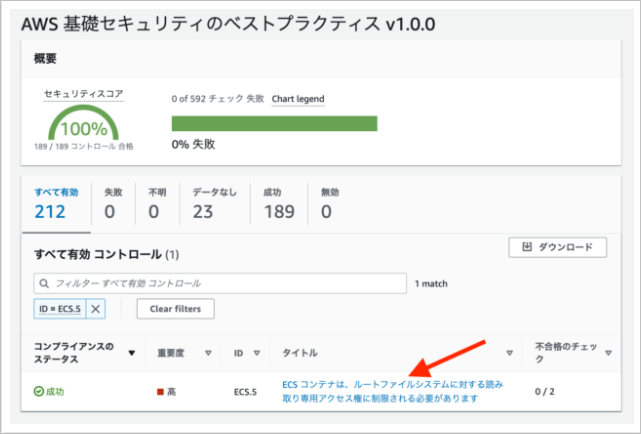Sort by タイトル column arrow

click(x=509, y=353)
